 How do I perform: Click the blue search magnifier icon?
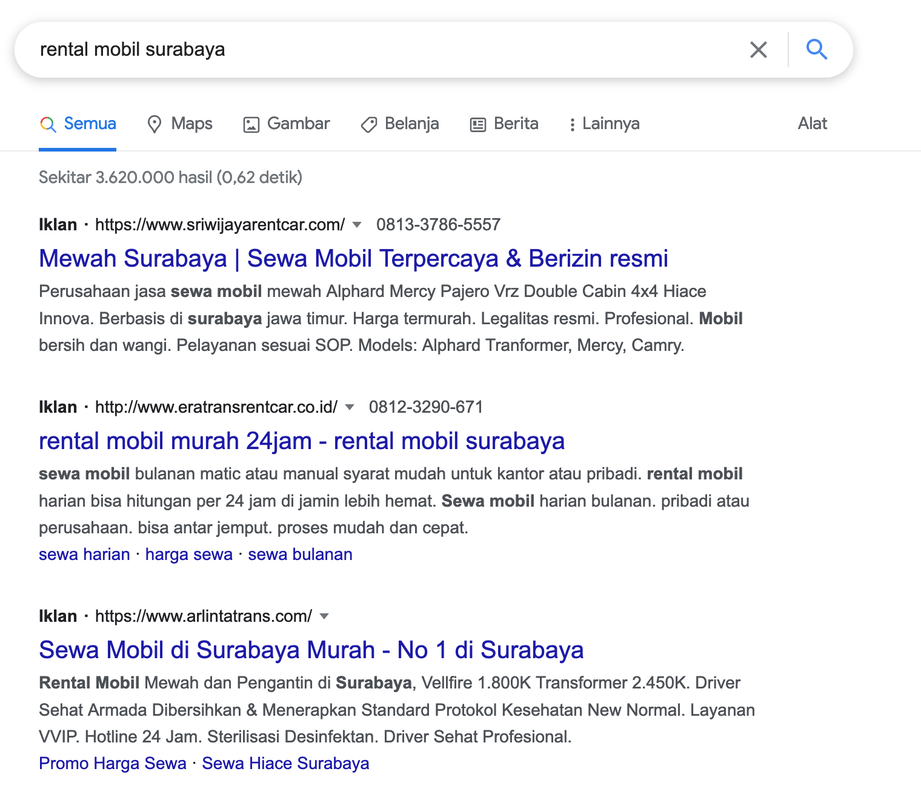tap(816, 49)
